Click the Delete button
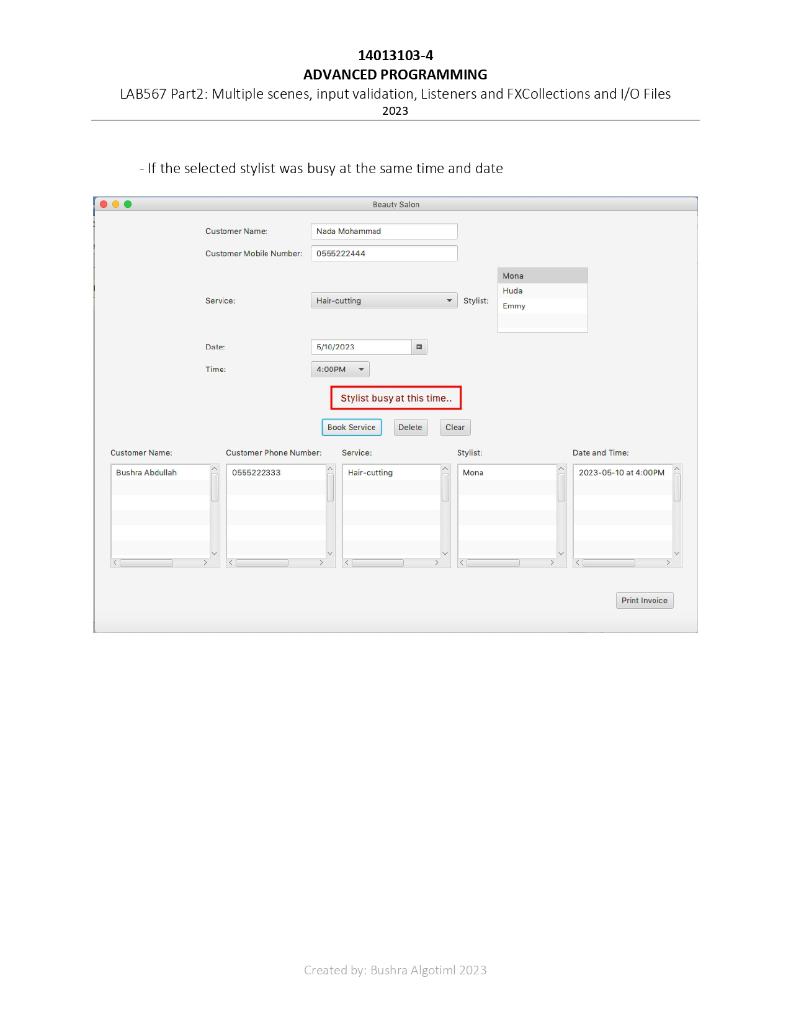 point(410,427)
